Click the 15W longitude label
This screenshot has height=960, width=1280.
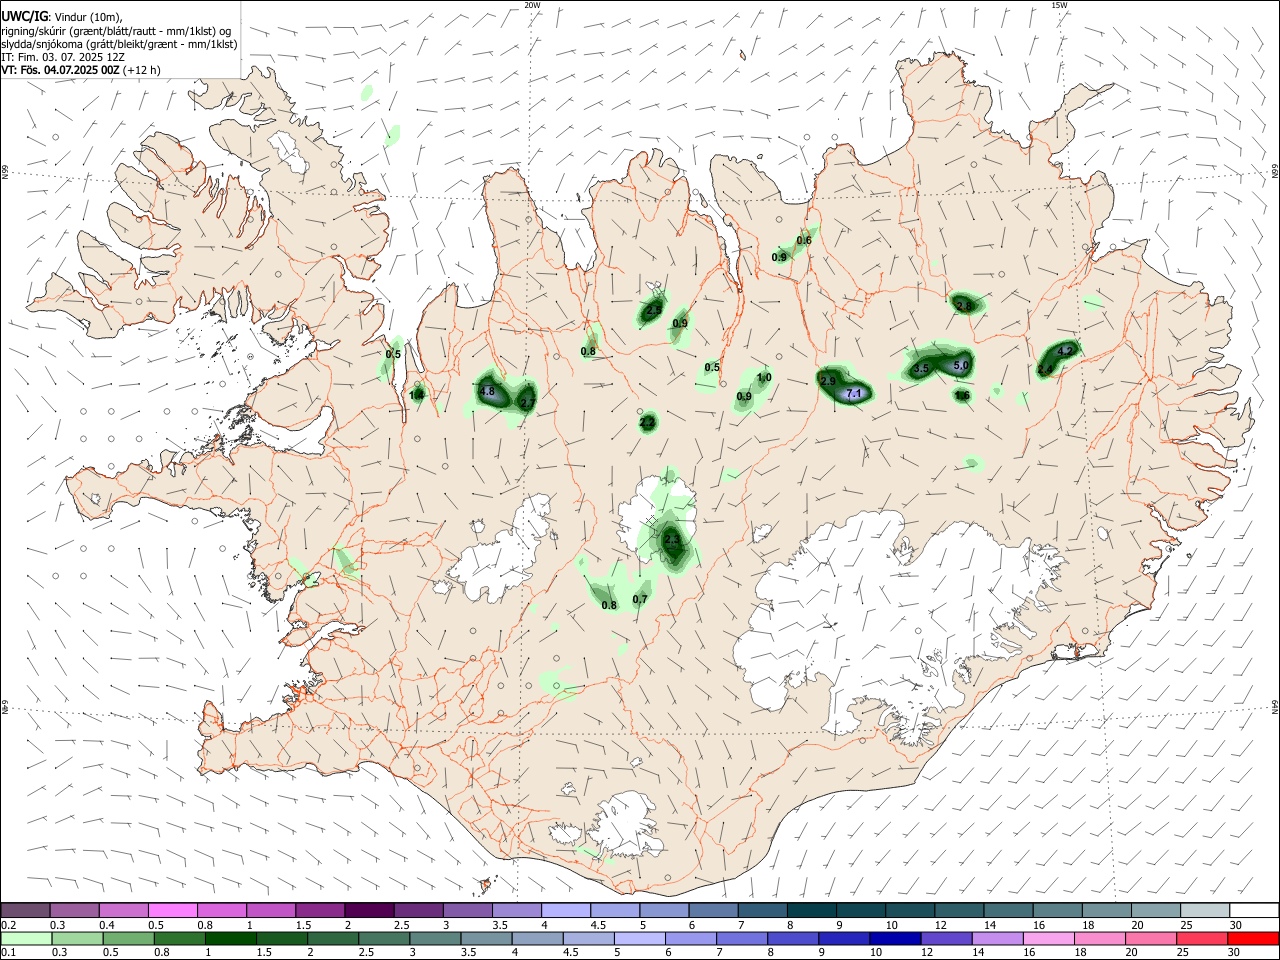coord(1059,5)
